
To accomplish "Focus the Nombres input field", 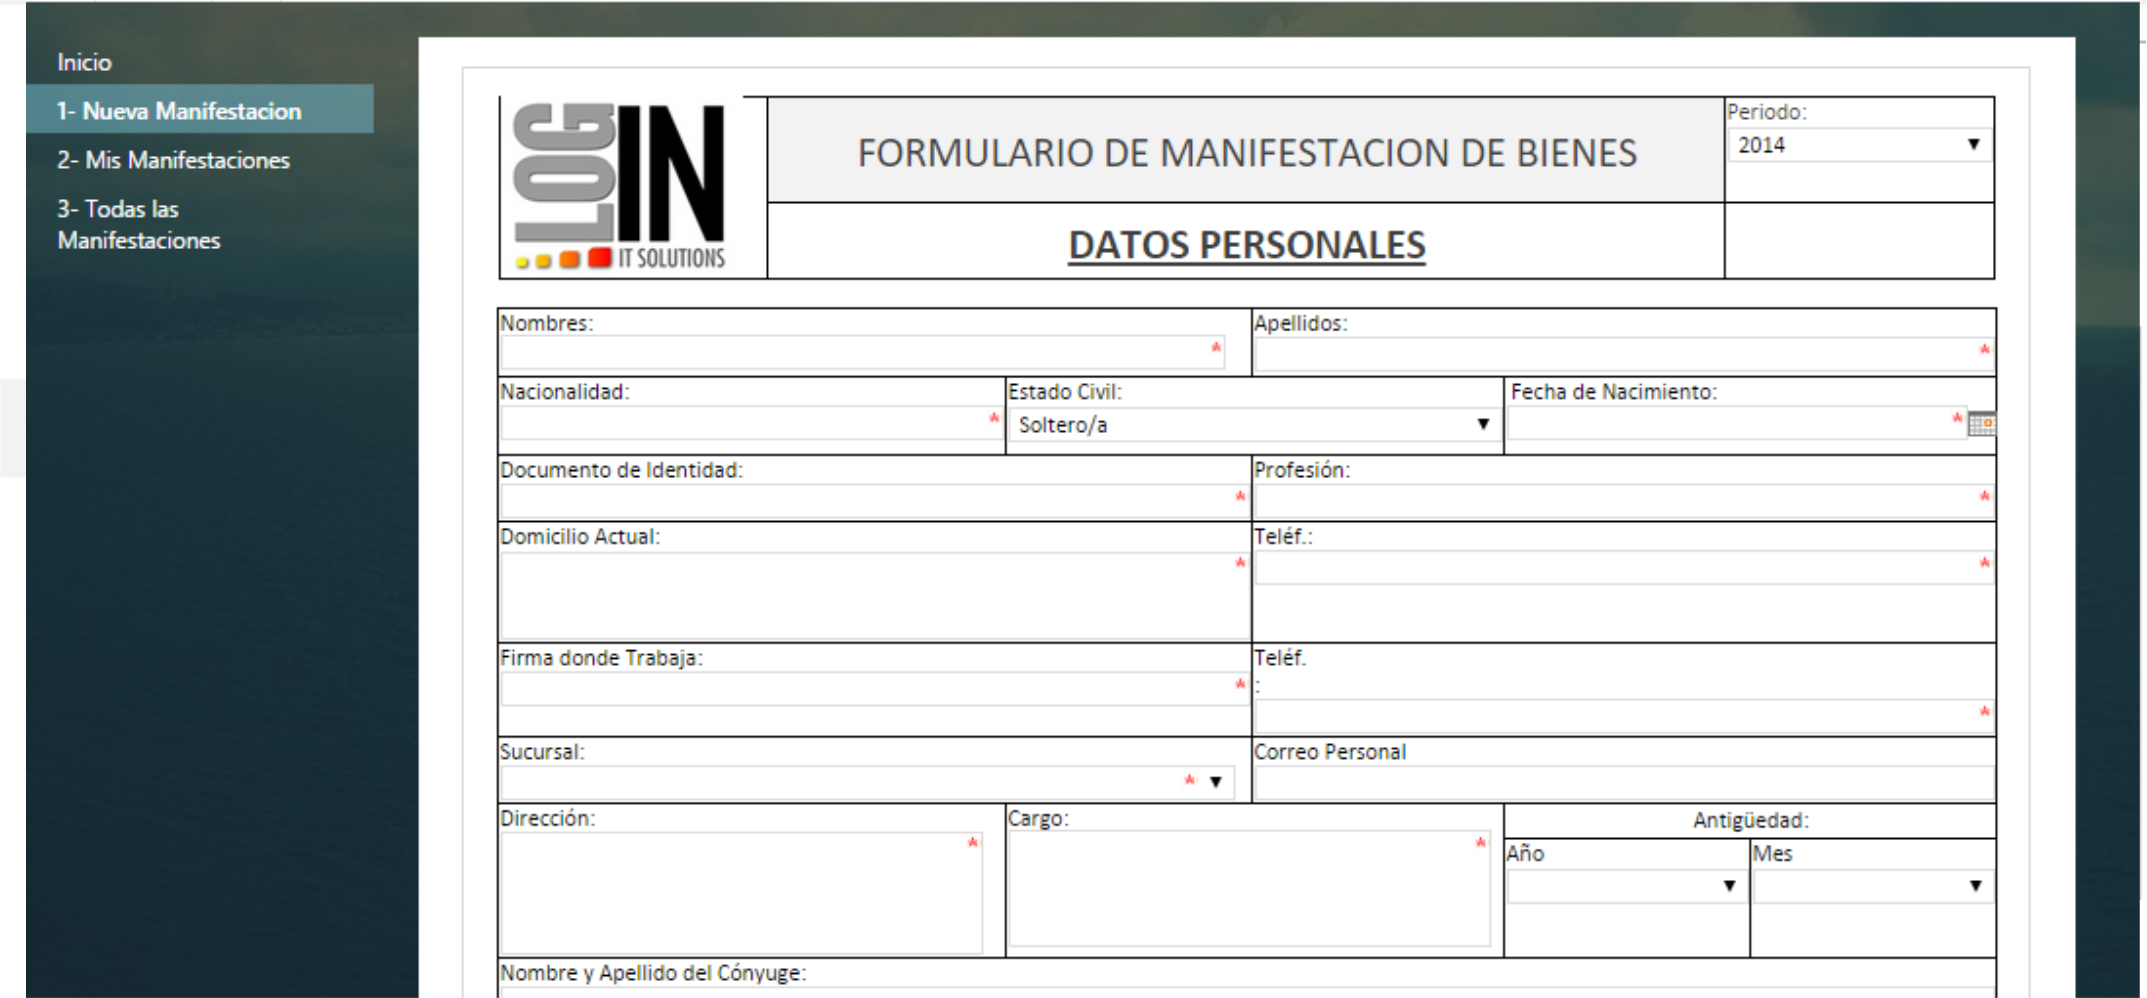I will tap(863, 352).
